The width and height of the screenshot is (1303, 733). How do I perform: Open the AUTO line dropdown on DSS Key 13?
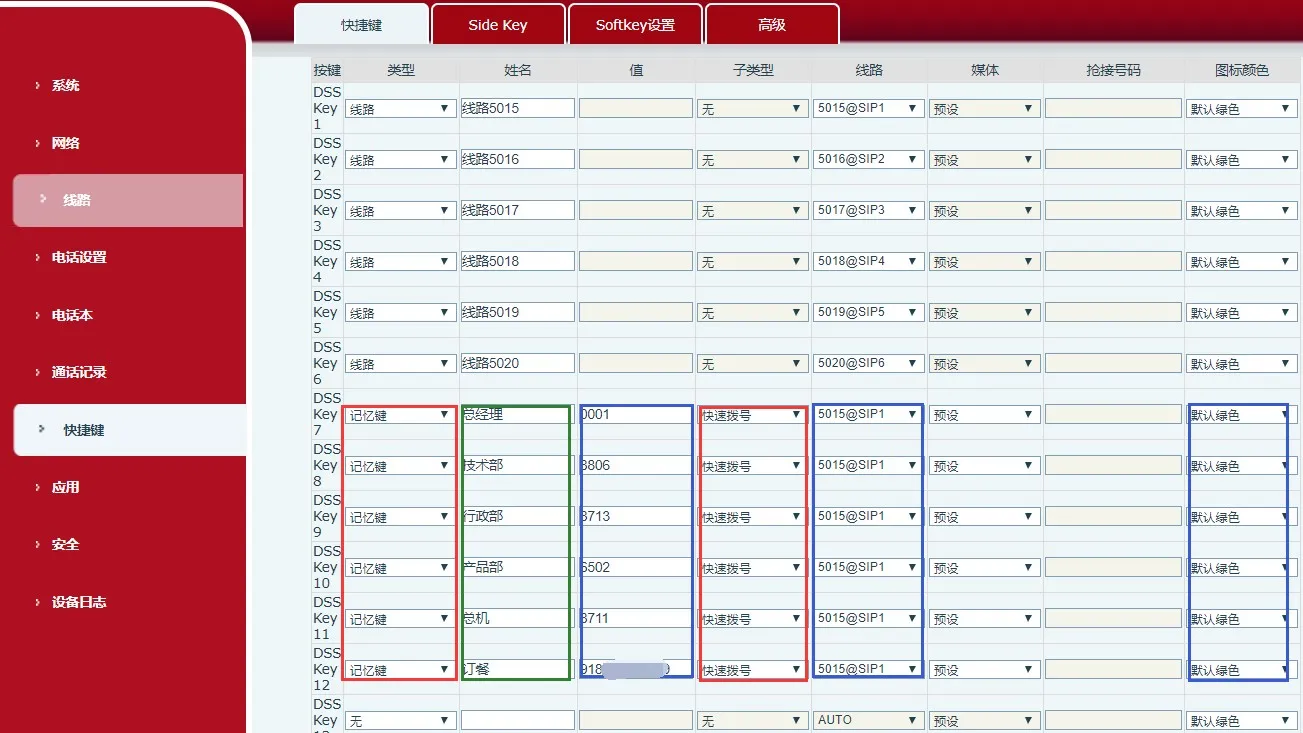point(866,719)
